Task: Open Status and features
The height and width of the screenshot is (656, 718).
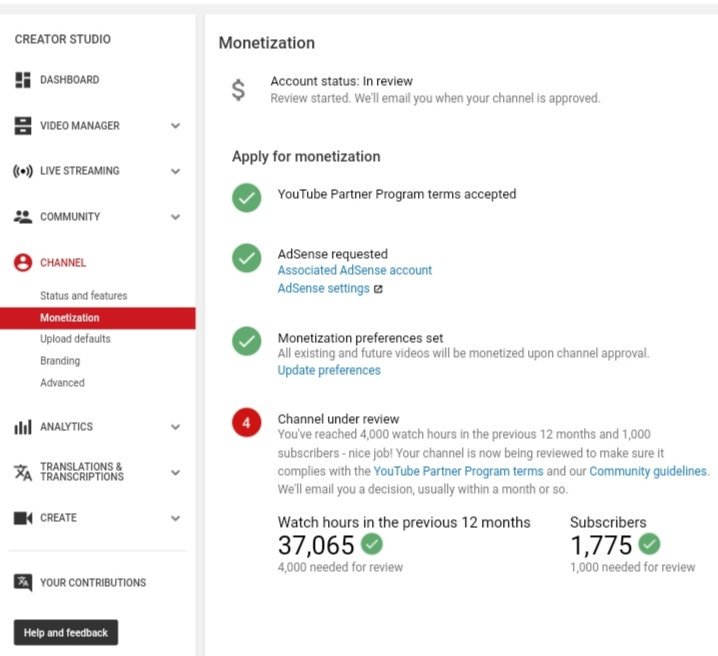Action: click(84, 296)
